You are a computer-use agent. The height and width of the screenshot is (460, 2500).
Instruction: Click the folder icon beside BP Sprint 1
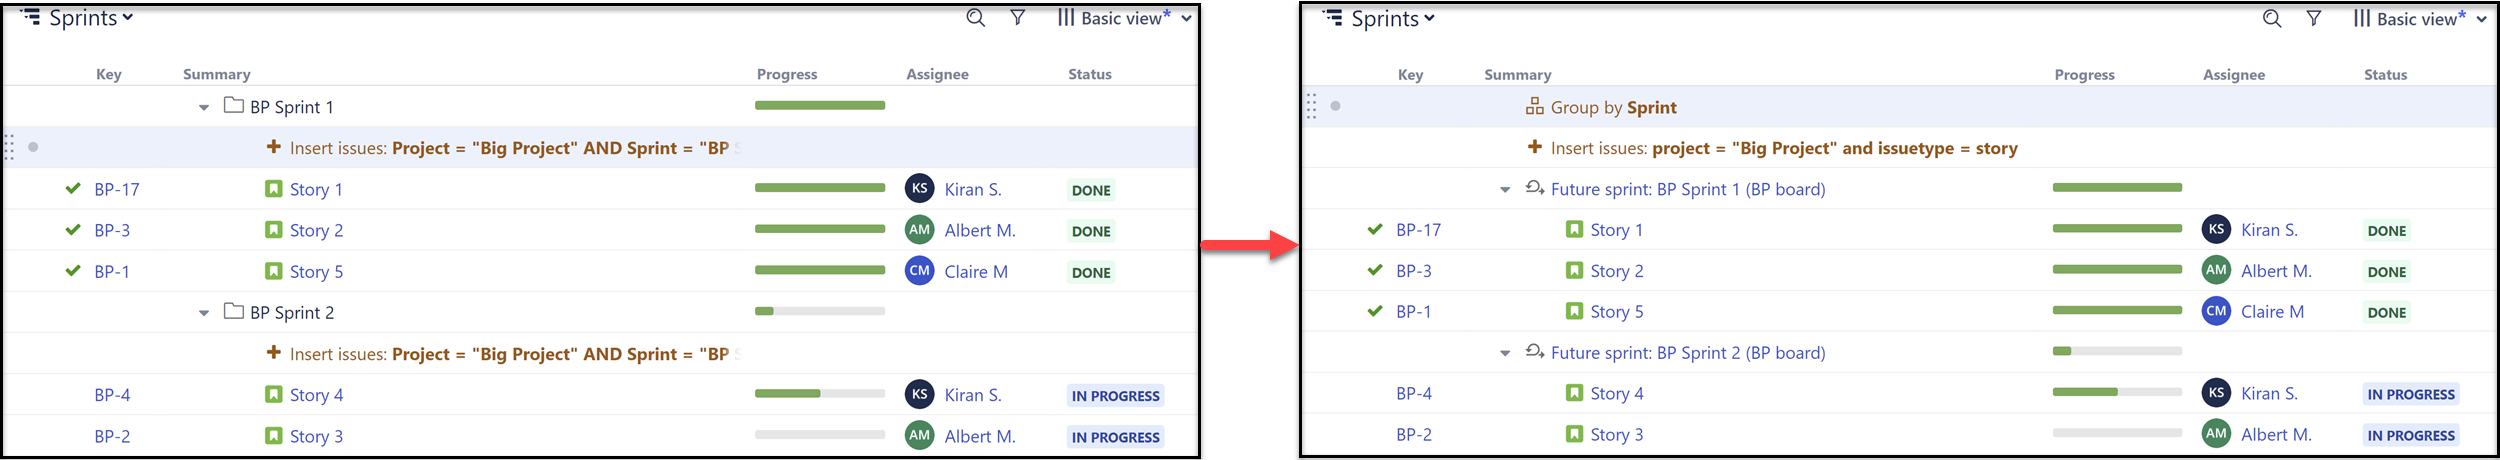234,106
